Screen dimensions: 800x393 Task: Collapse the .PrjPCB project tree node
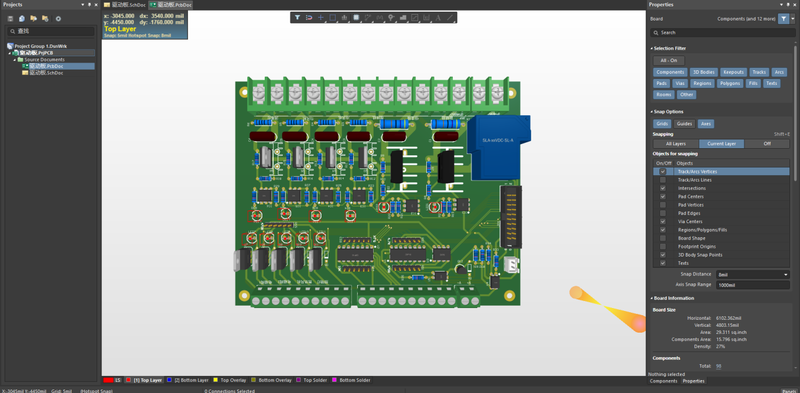click(9, 53)
